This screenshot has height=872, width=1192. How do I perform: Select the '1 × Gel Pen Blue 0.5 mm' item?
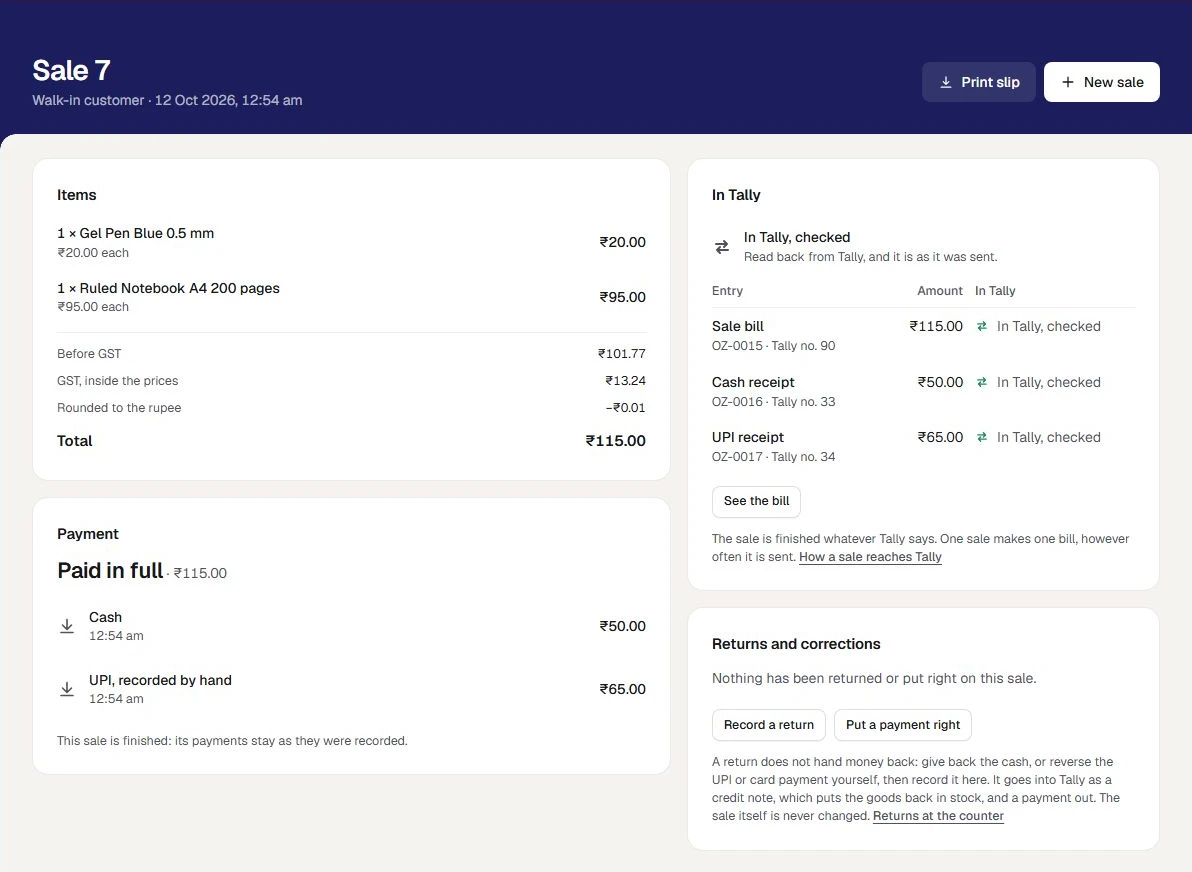pyautogui.click(x=135, y=233)
